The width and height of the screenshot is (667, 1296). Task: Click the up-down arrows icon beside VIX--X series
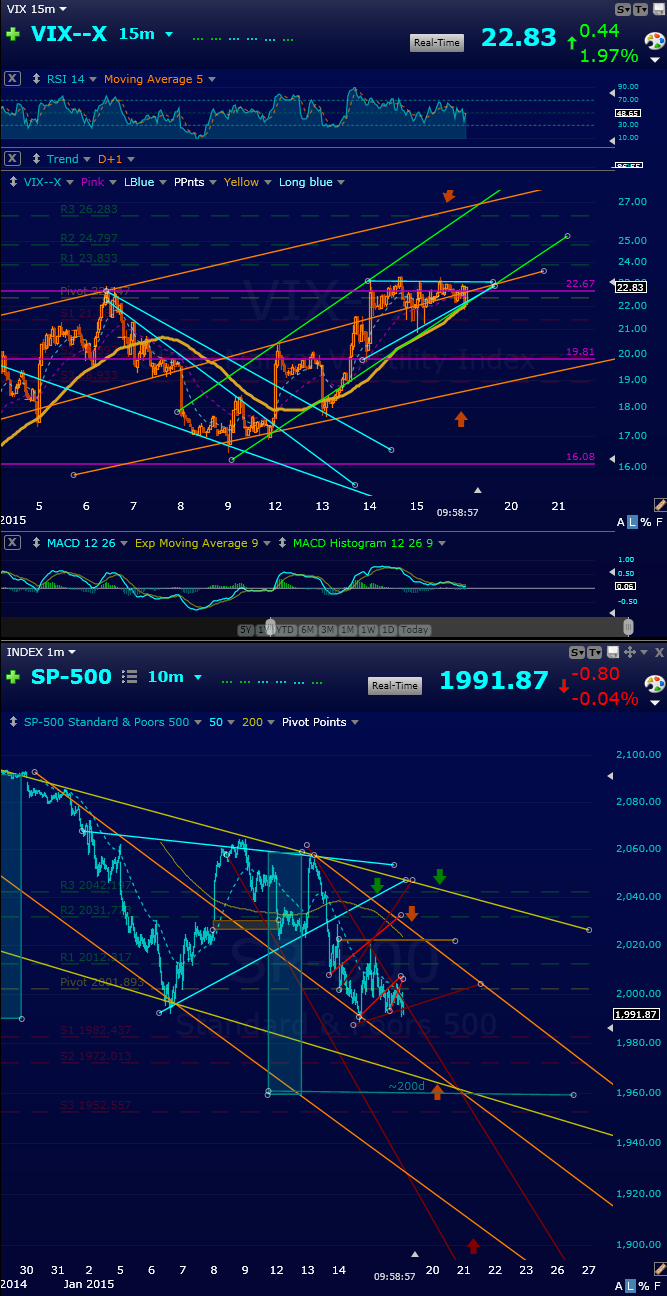point(14,182)
